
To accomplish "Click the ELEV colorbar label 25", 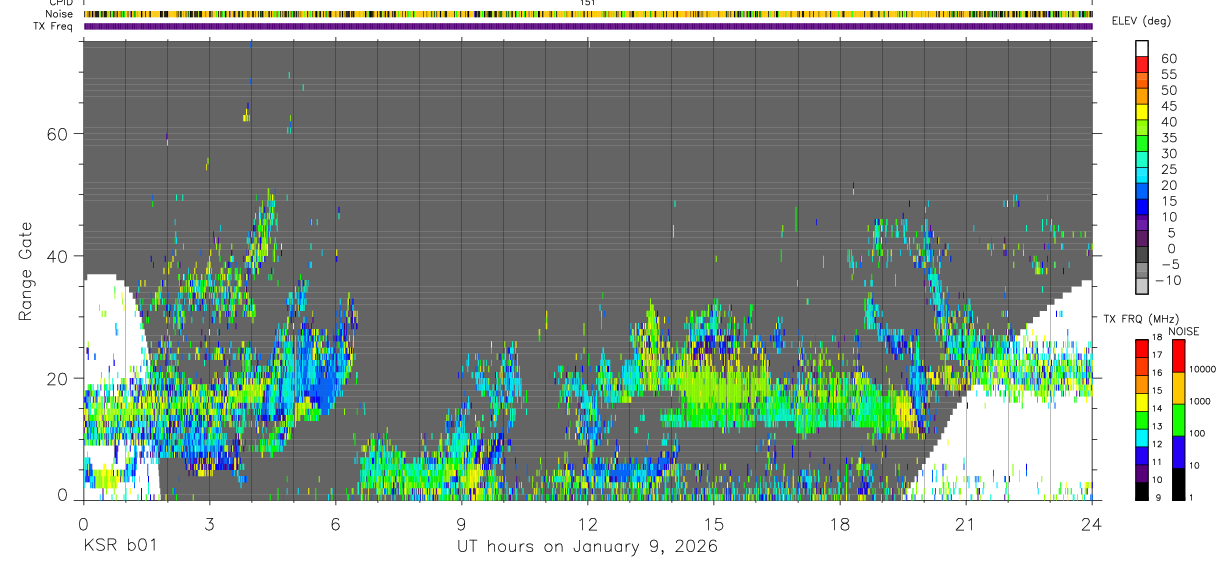I will [1168, 169].
